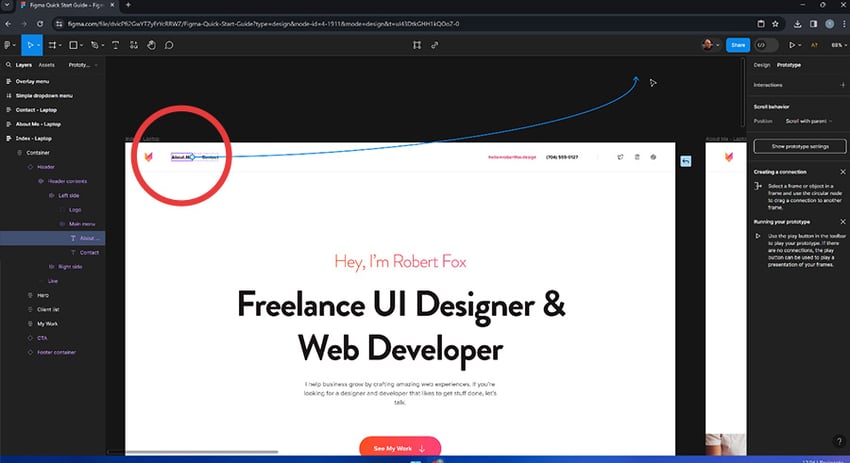Click the link icon in center toolbar

pos(435,45)
